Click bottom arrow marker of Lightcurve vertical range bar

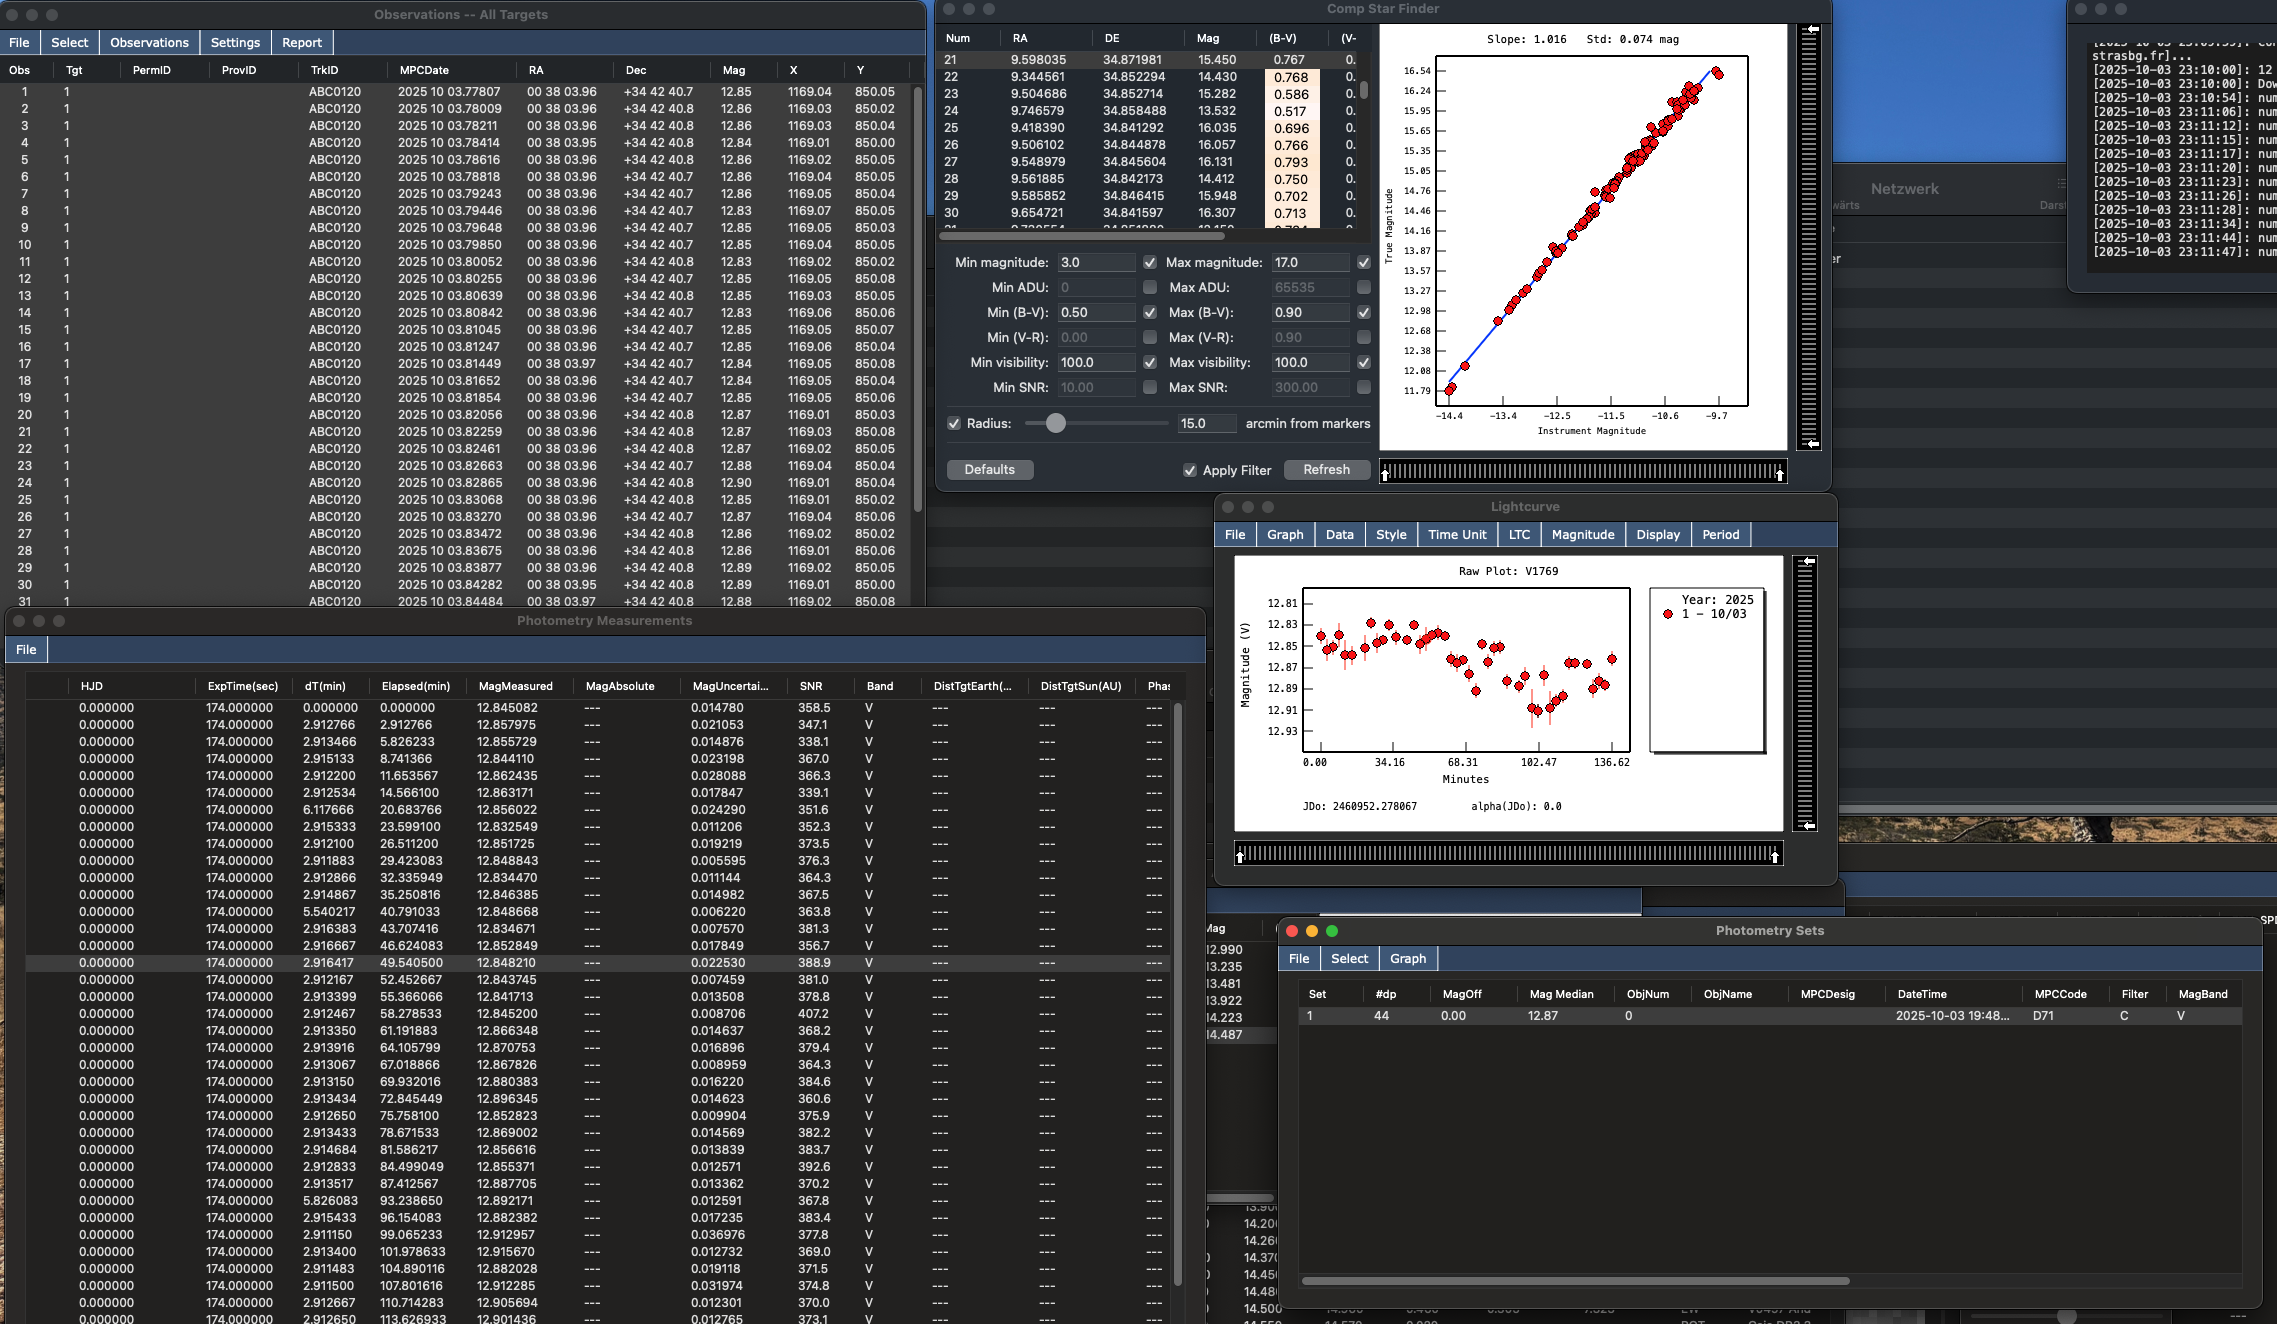(1808, 825)
